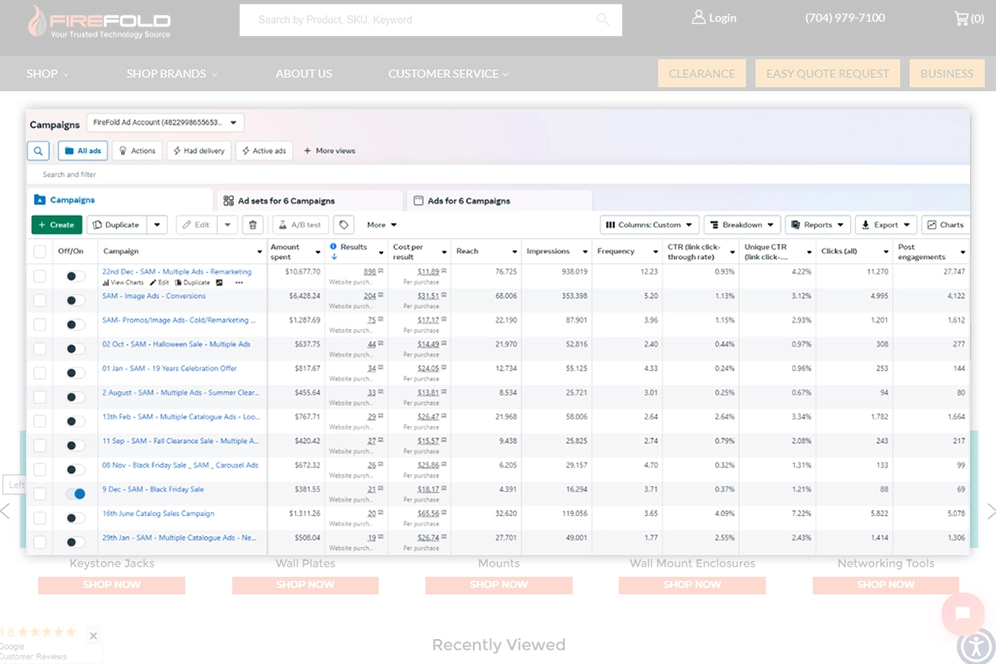Toggle the 22nd Dec SAM campaign switch
Image resolution: width=996 pixels, height=664 pixels.
point(75,276)
